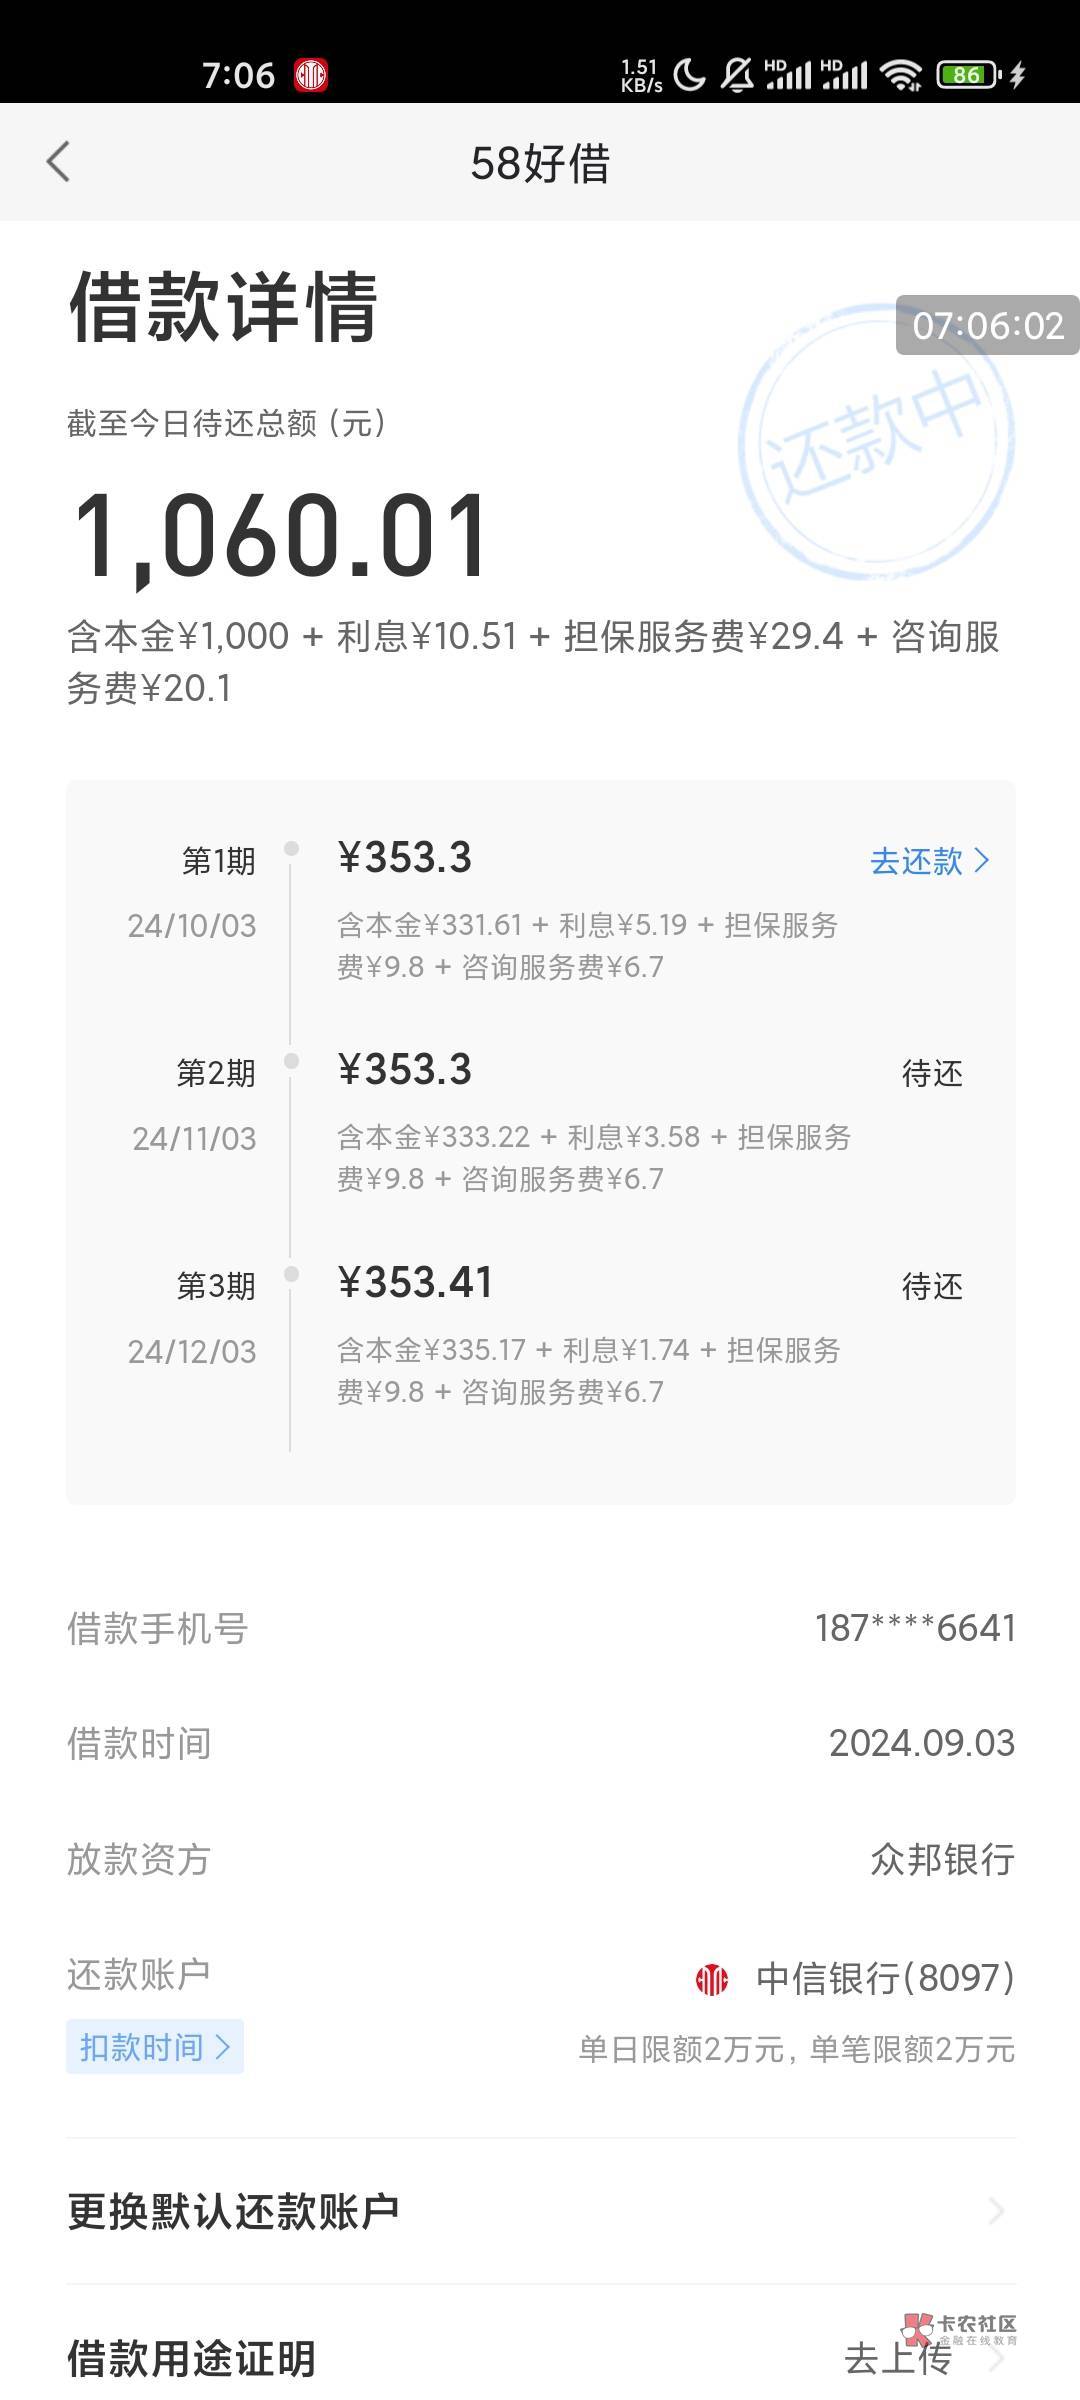
Task: Tap the total amount 1,060.01
Action: [x=281, y=536]
